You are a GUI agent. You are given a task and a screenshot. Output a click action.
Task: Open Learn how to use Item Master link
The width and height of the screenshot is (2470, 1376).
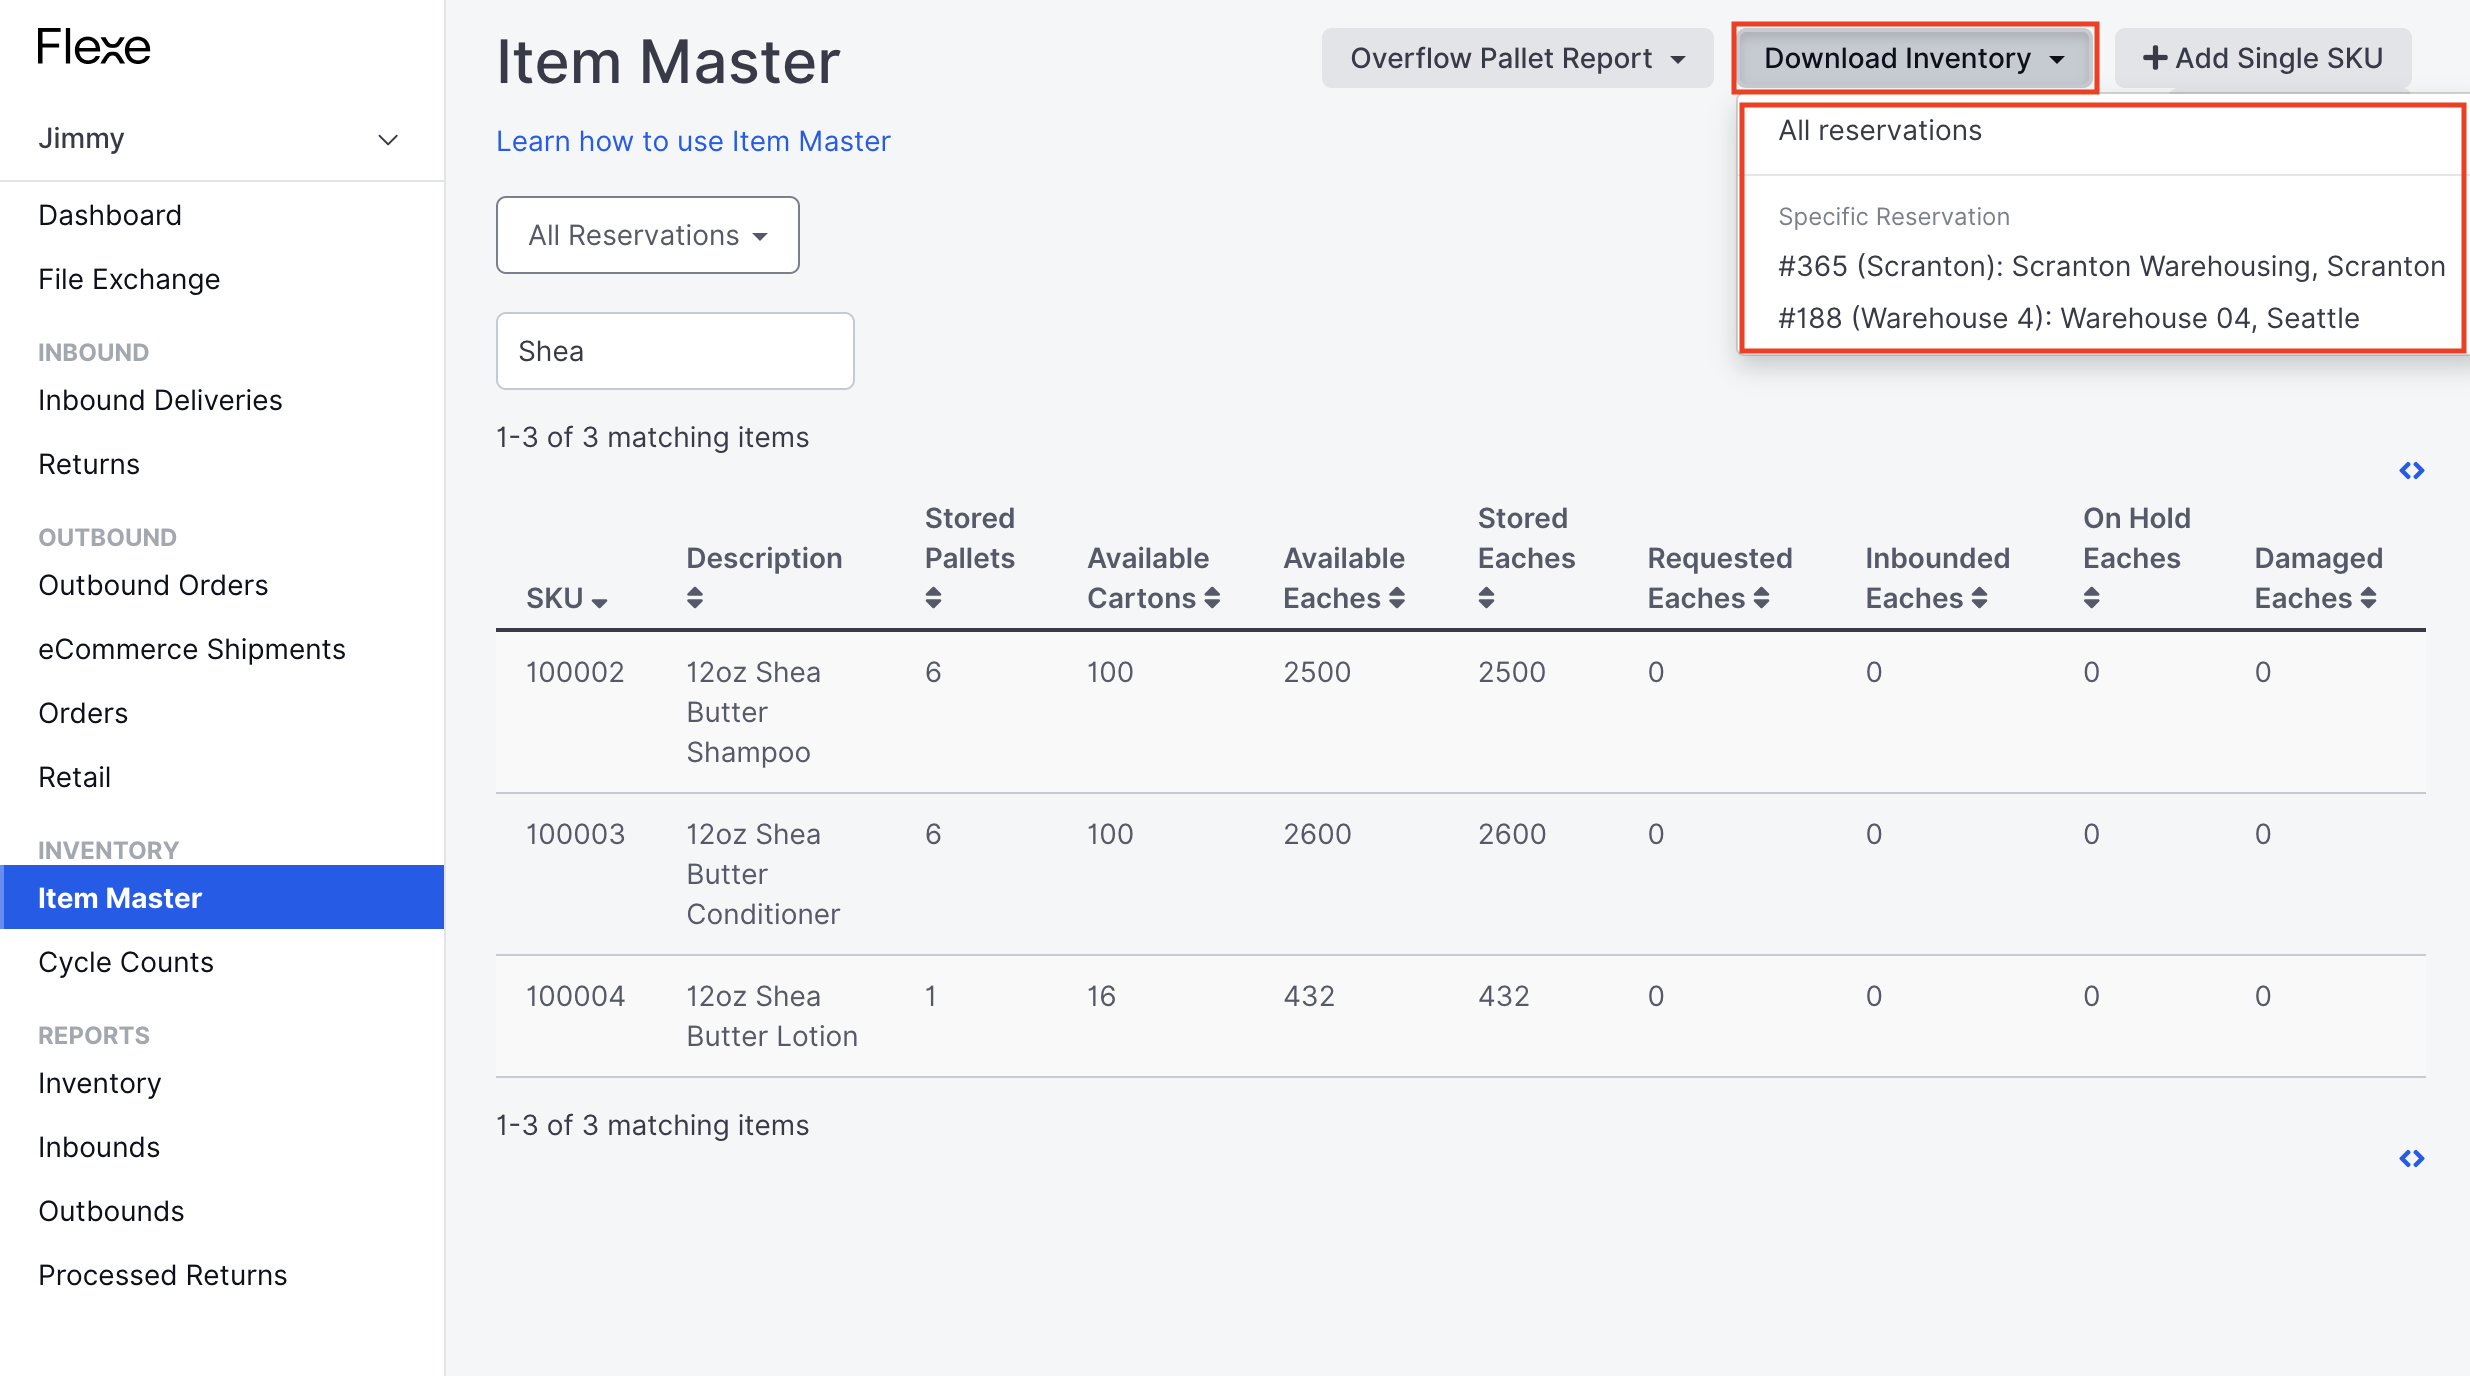(x=693, y=141)
